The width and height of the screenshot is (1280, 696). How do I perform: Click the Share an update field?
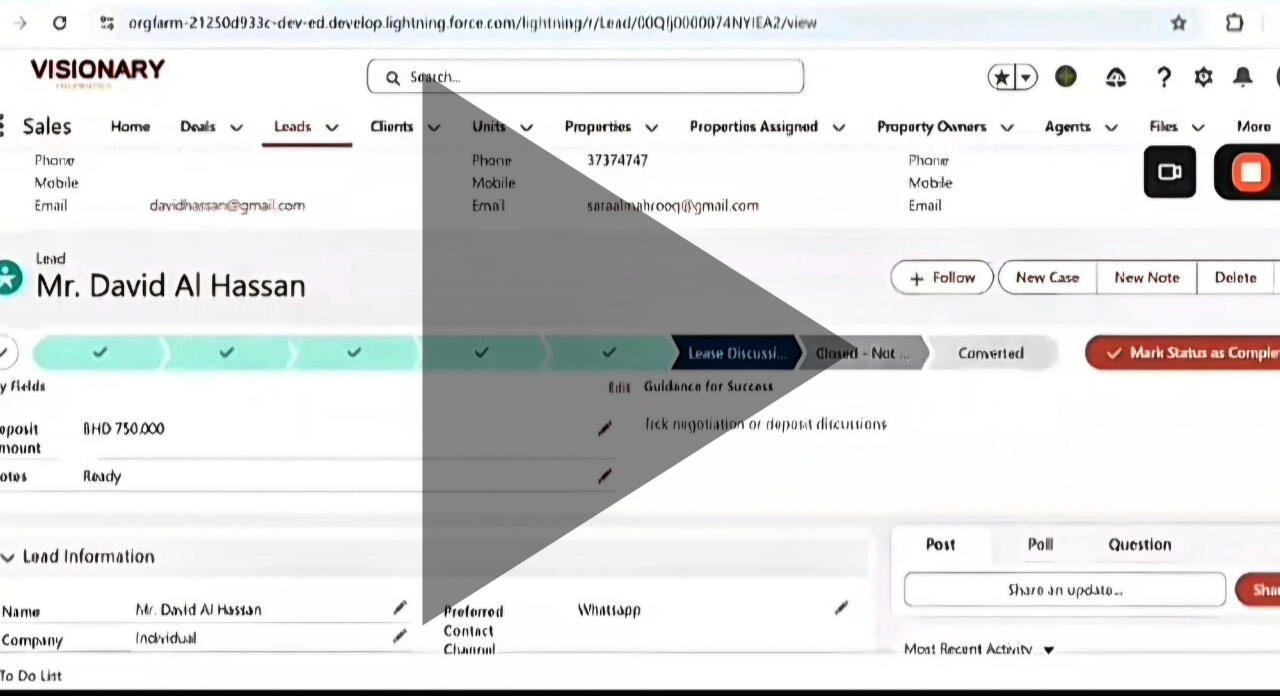1064,589
